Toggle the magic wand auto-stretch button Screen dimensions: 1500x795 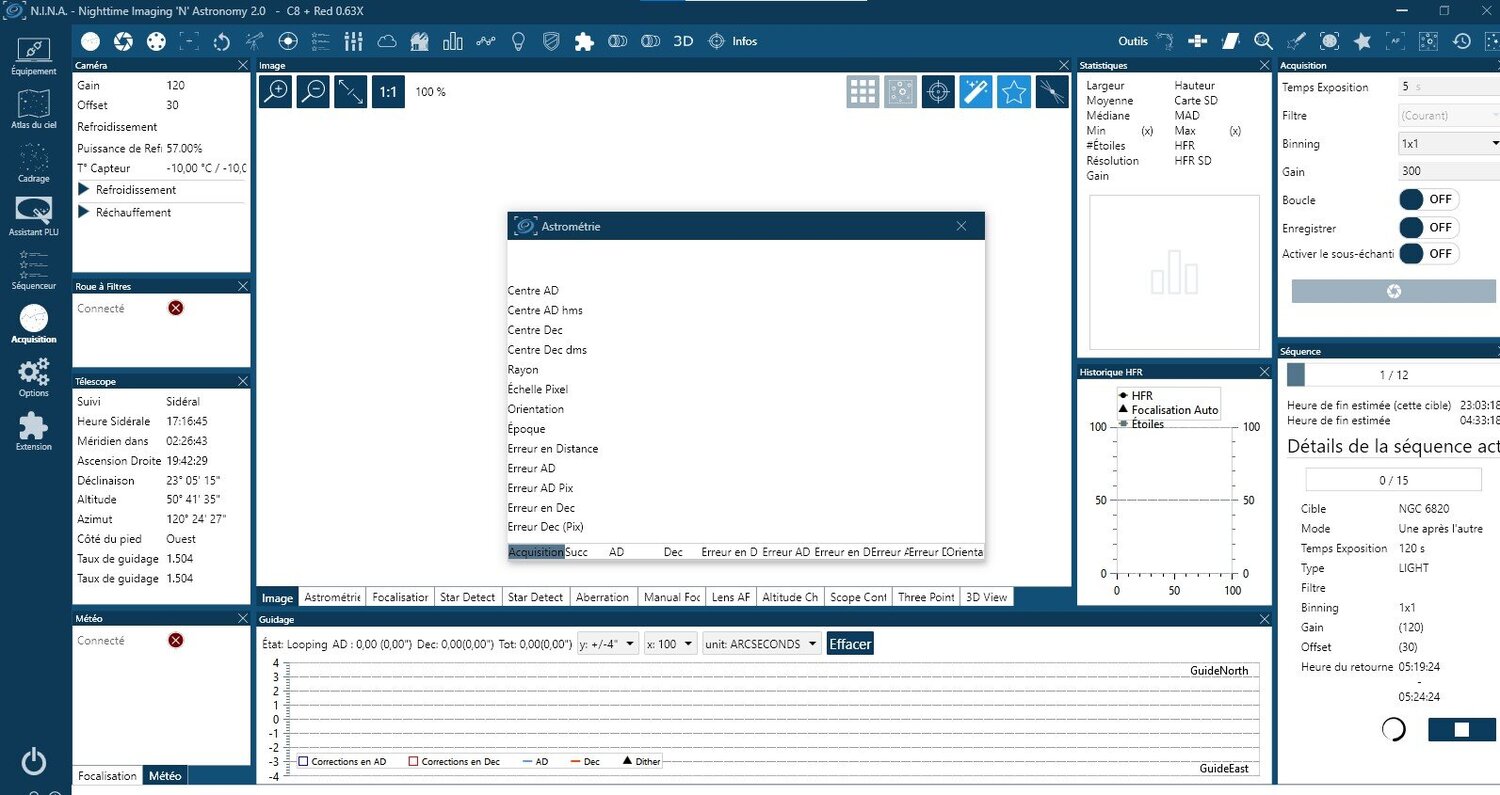pos(976,92)
